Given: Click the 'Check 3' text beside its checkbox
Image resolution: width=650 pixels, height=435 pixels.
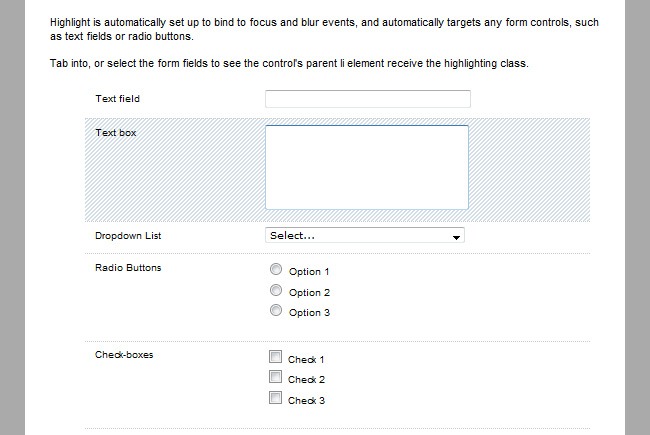Looking at the screenshot, I should point(306,400).
